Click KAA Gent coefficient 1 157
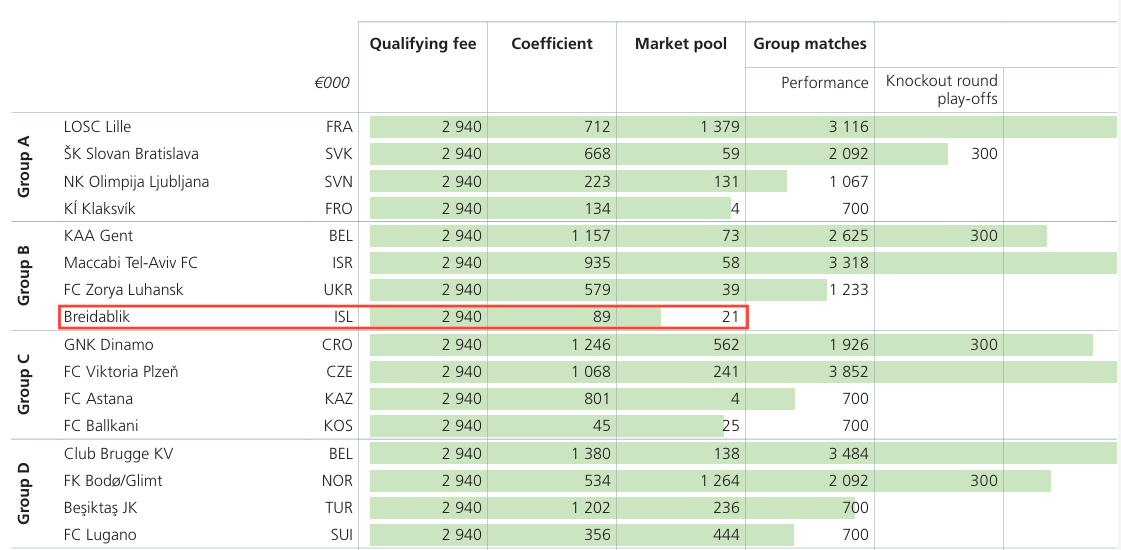The width and height of the screenshot is (1121, 550). click(x=591, y=236)
